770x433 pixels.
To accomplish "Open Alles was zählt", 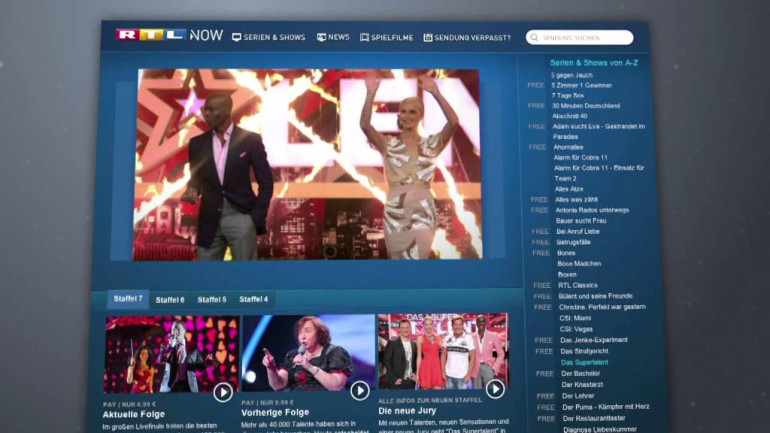I will tap(577, 200).
